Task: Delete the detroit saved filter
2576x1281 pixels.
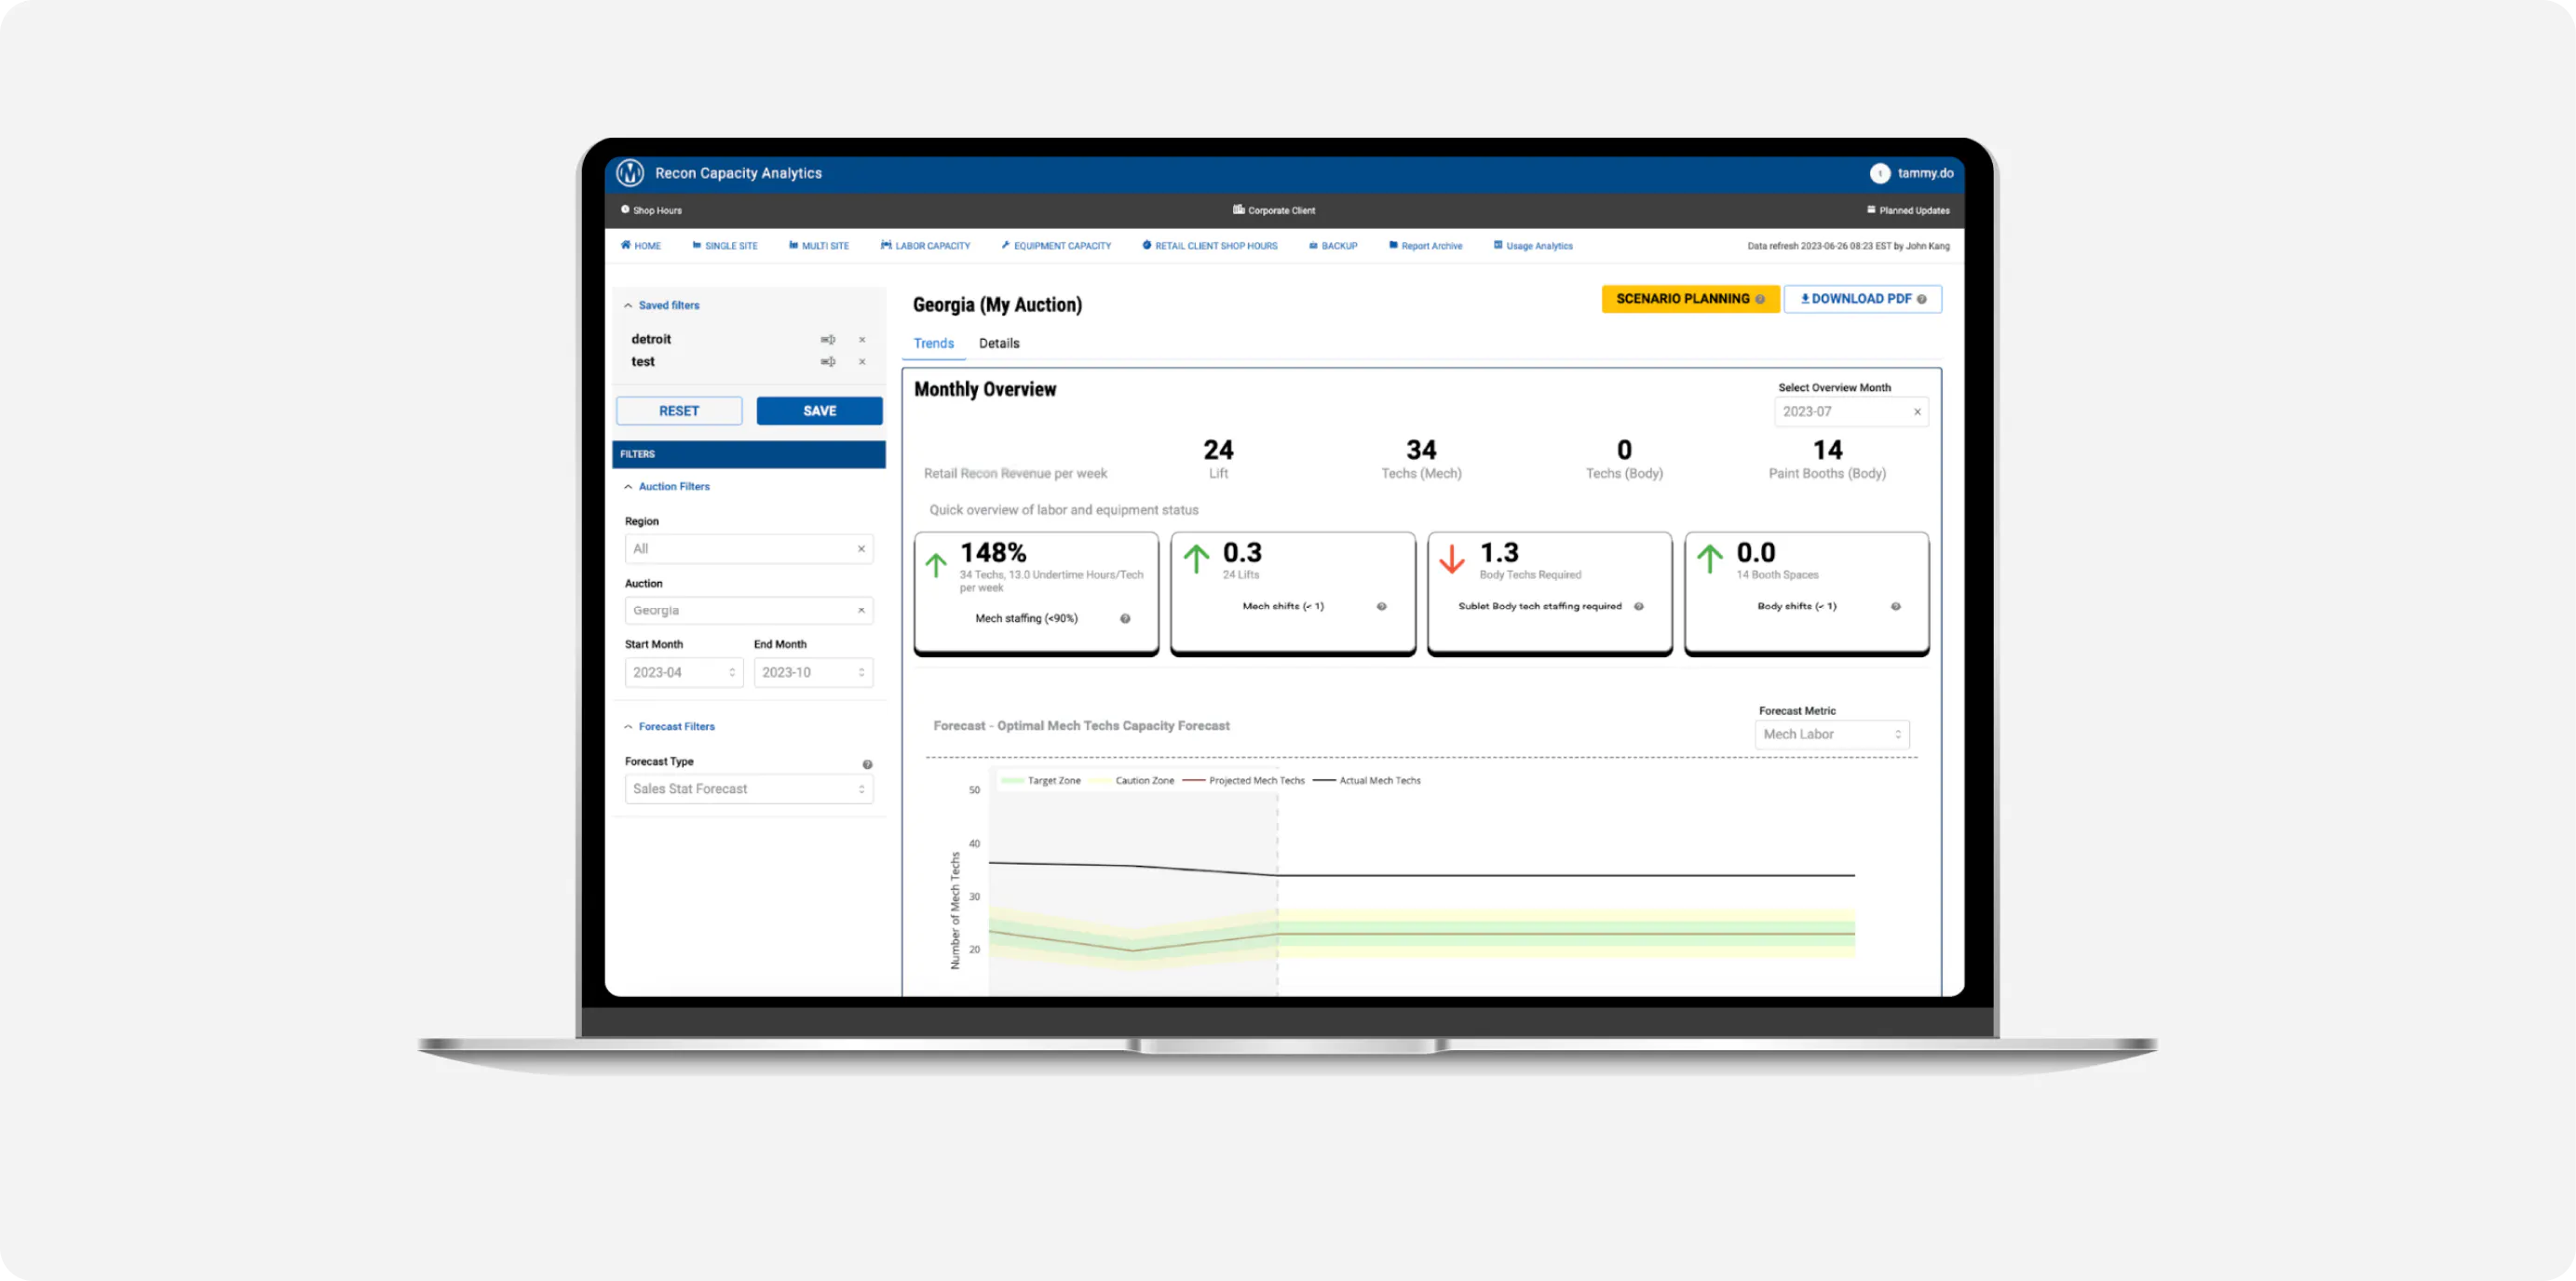Action: click(862, 340)
